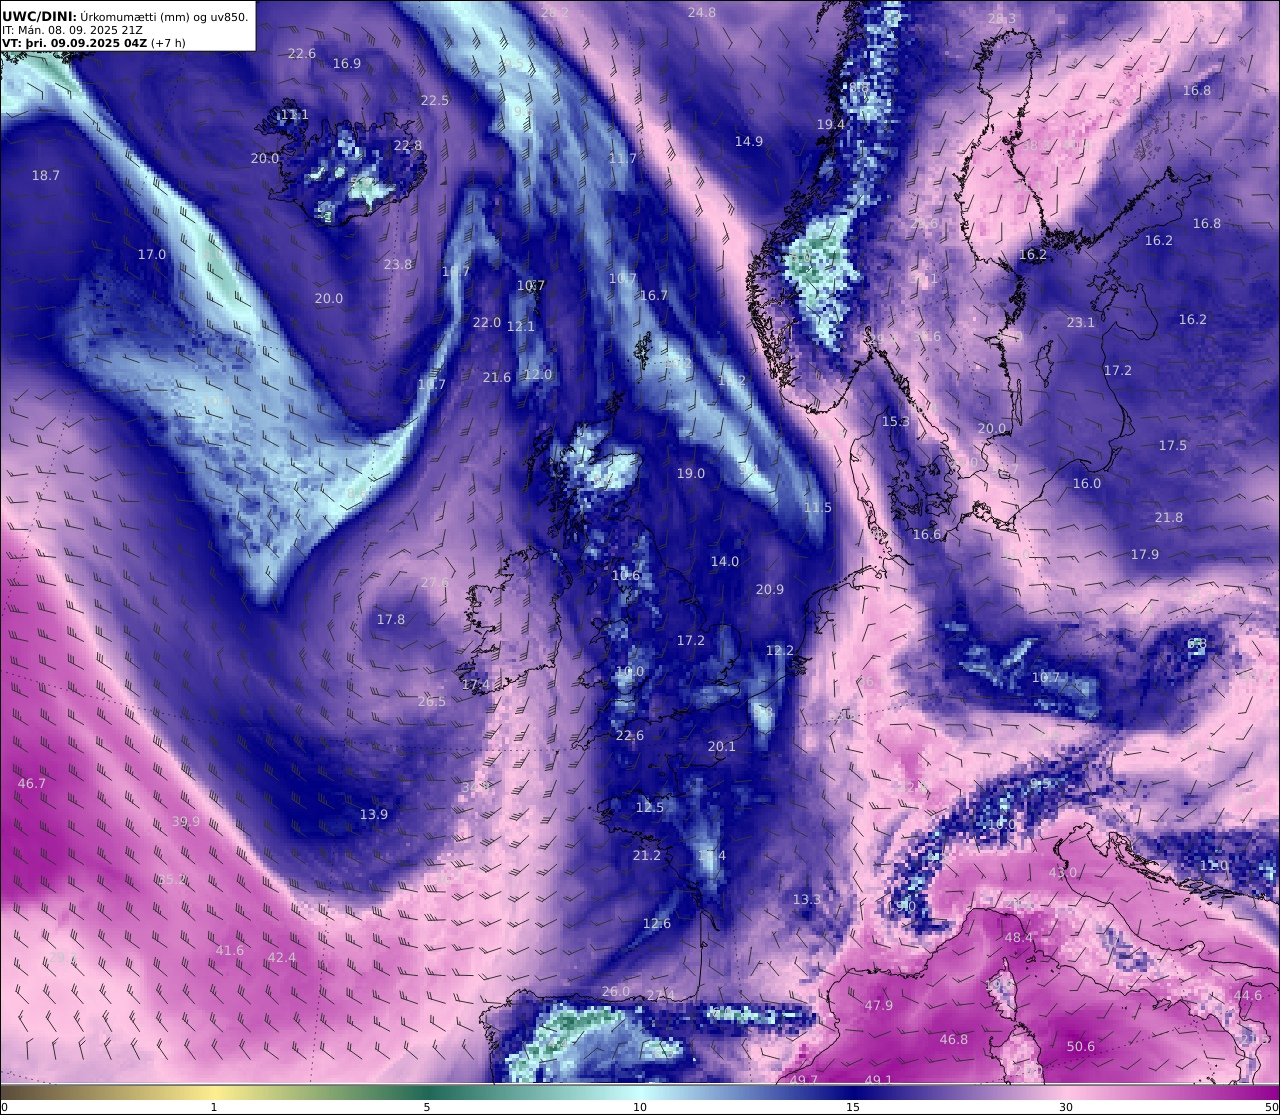Click the 23.8 value south of Iceland
1280x1115 pixels.
point(398,264)
